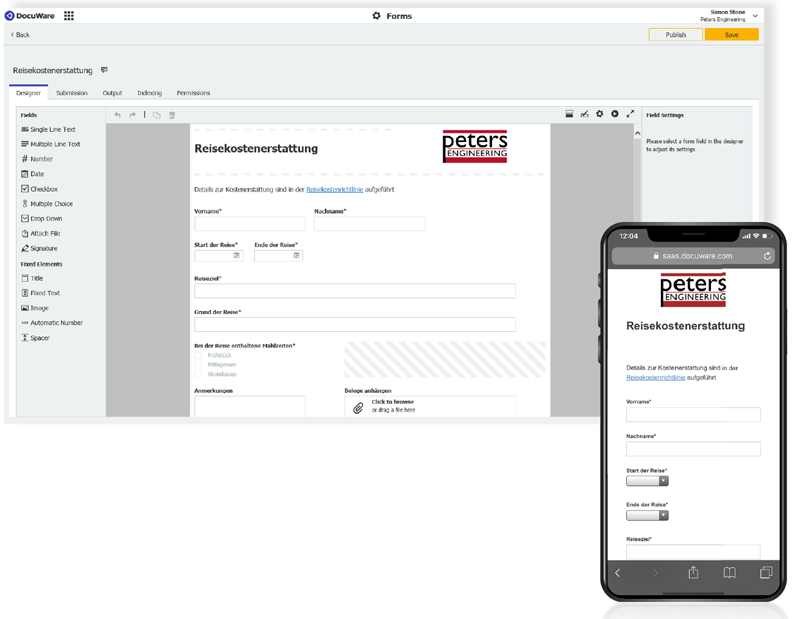Image resolution: width=800 pixels, height=619 pixels.
Task: Open the DocuWare apps grid menu
Action: (67, 15)
